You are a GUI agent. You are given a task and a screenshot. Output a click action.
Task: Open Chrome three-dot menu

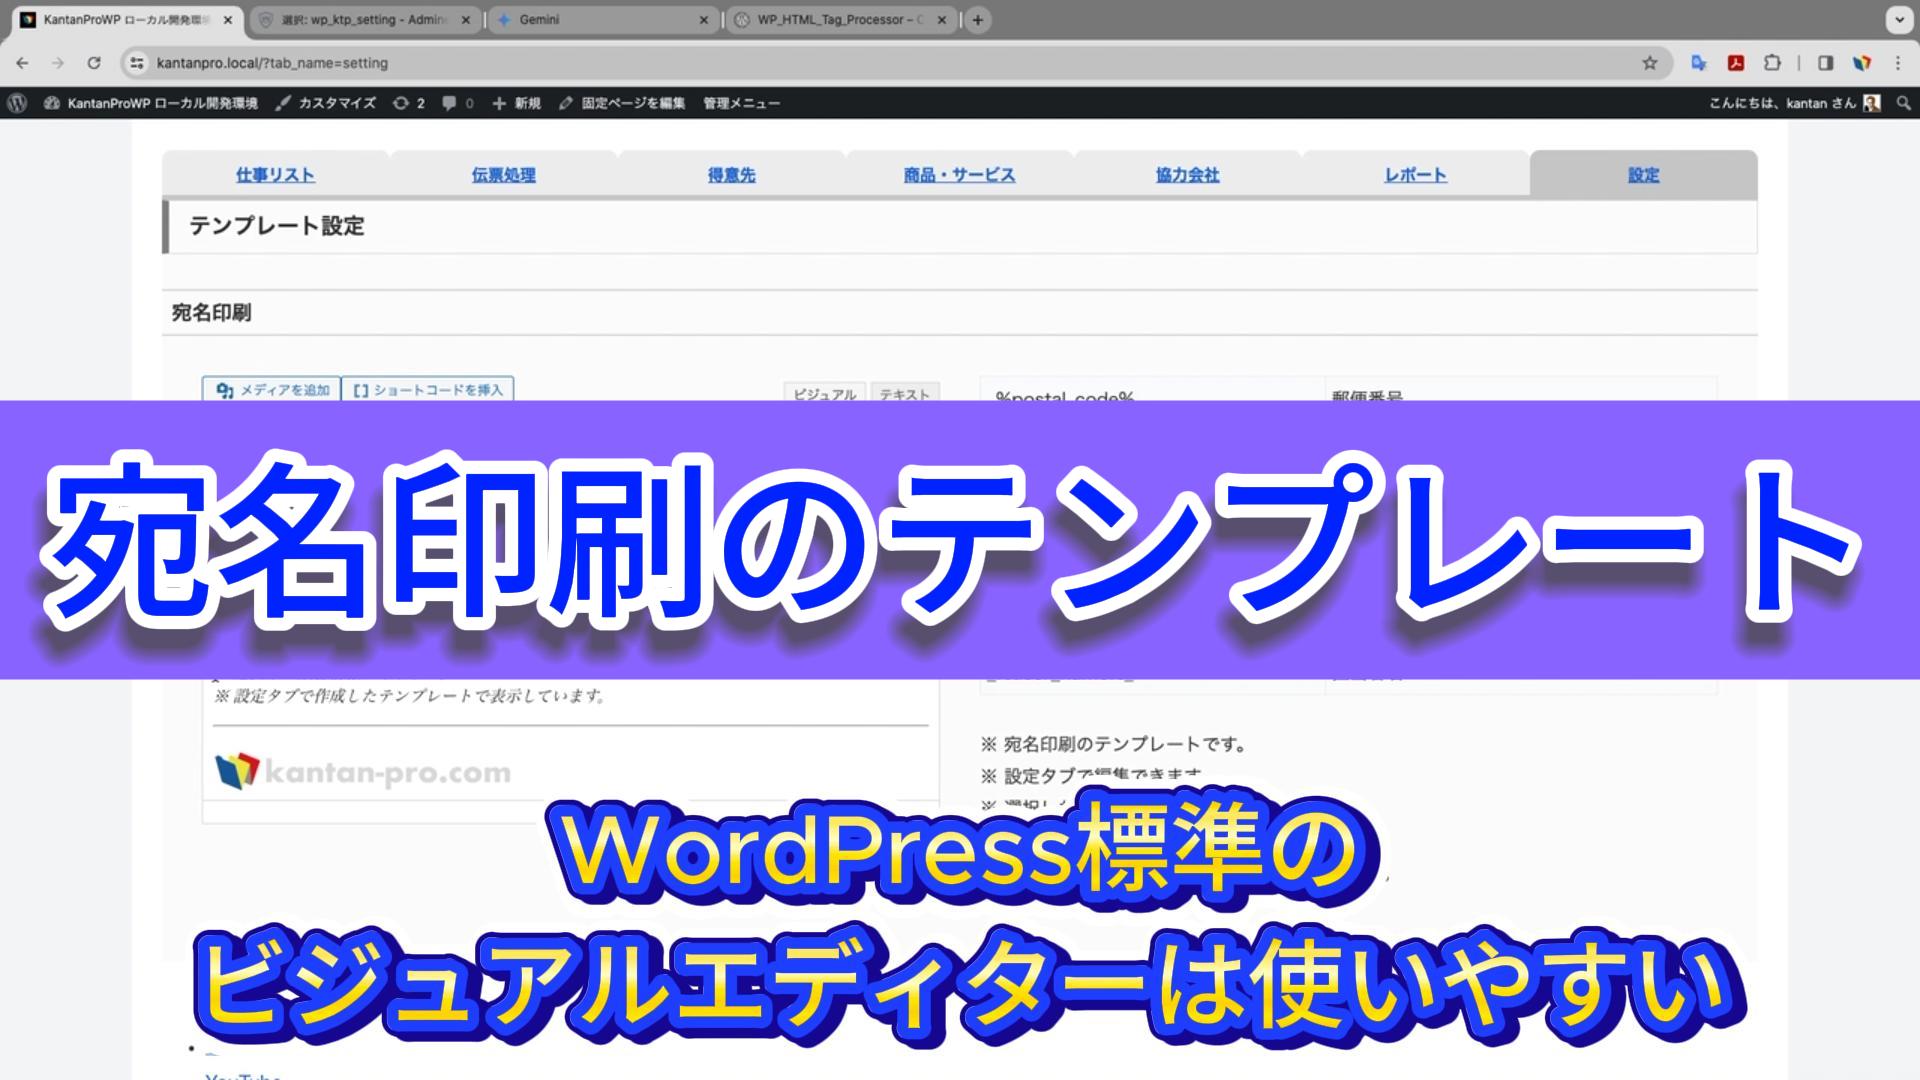tap(1898, 63)
